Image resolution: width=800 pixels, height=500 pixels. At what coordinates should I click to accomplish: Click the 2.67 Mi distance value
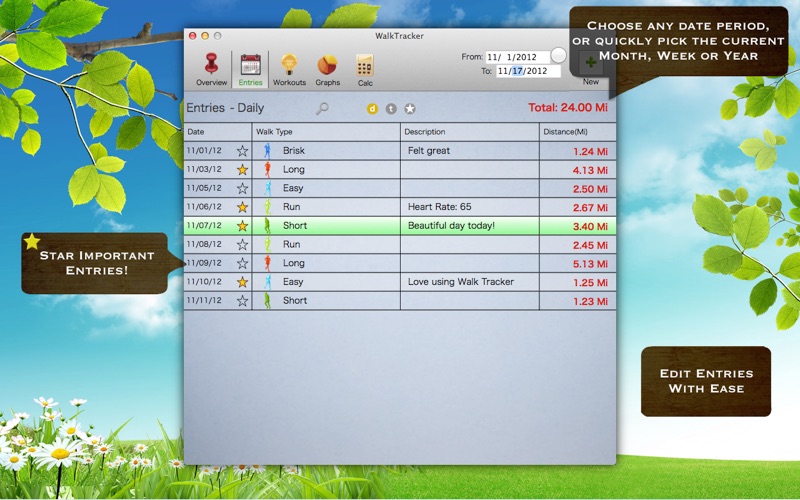(x=590, y=208)
